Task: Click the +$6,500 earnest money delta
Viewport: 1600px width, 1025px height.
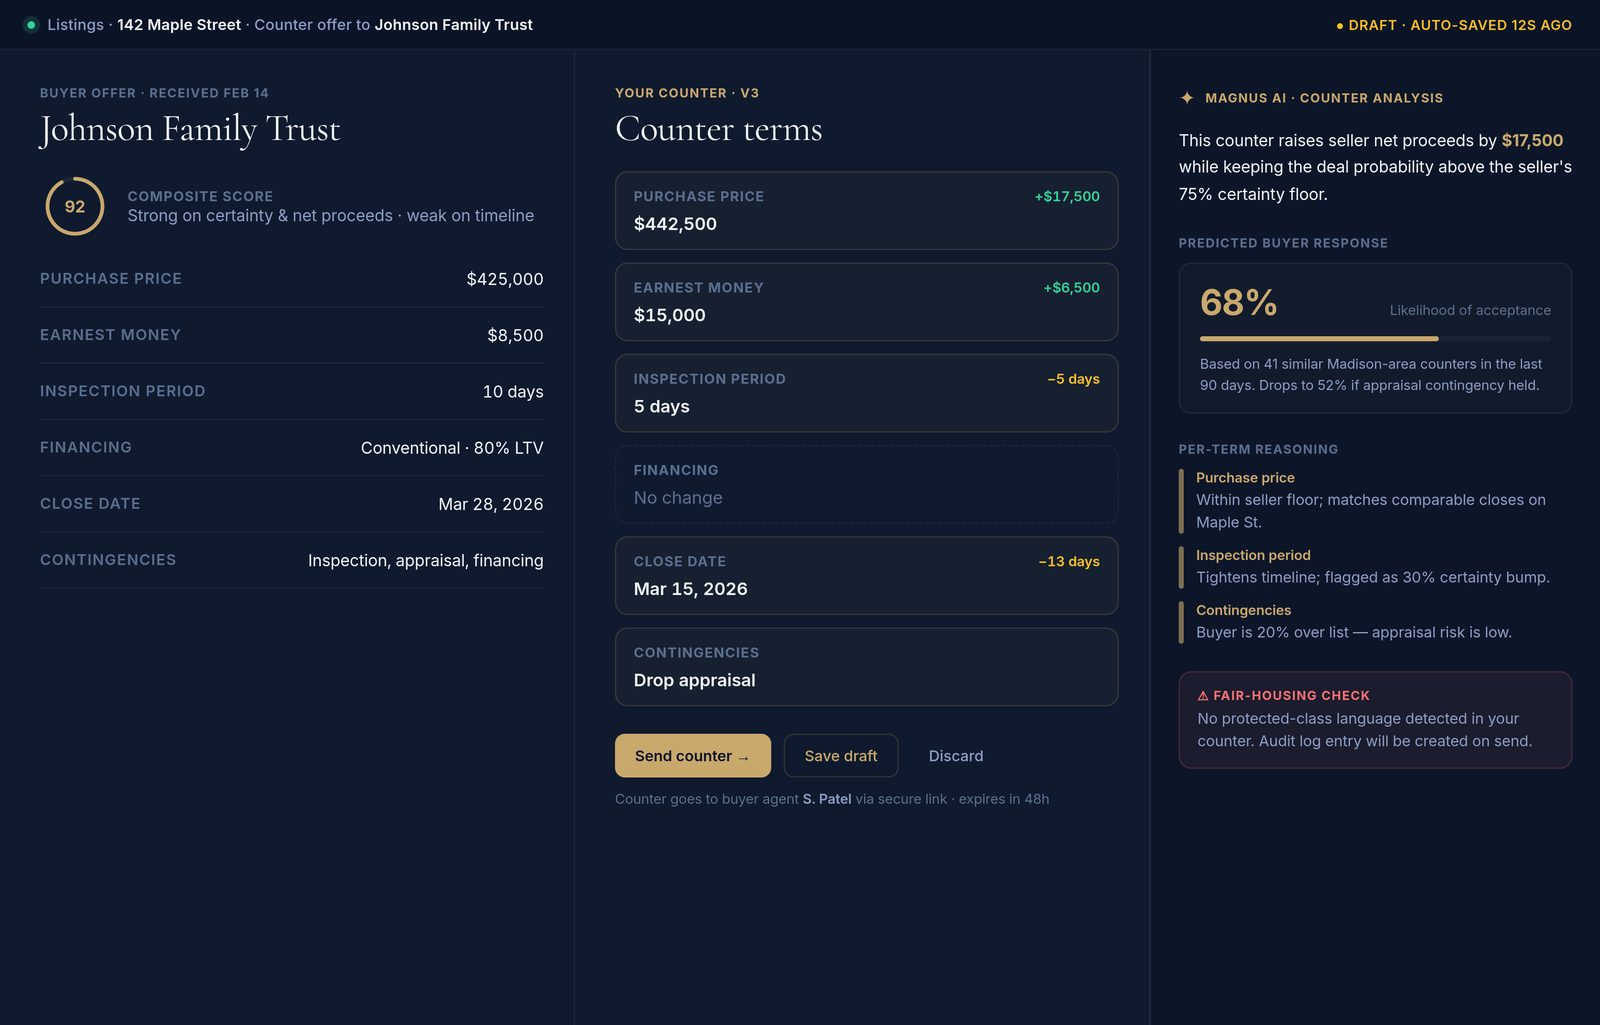Action: [1071, 287]
